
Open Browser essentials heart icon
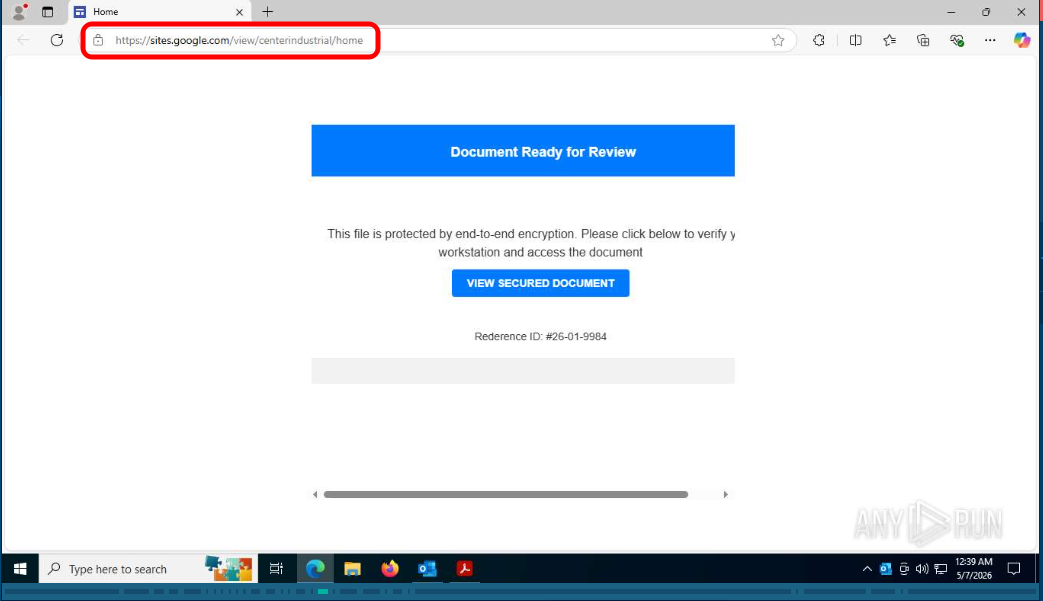click(957, 40)
